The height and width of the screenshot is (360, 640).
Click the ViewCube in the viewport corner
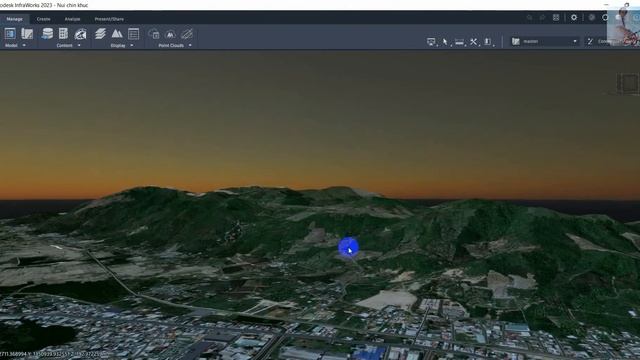[x=629, y=84]
